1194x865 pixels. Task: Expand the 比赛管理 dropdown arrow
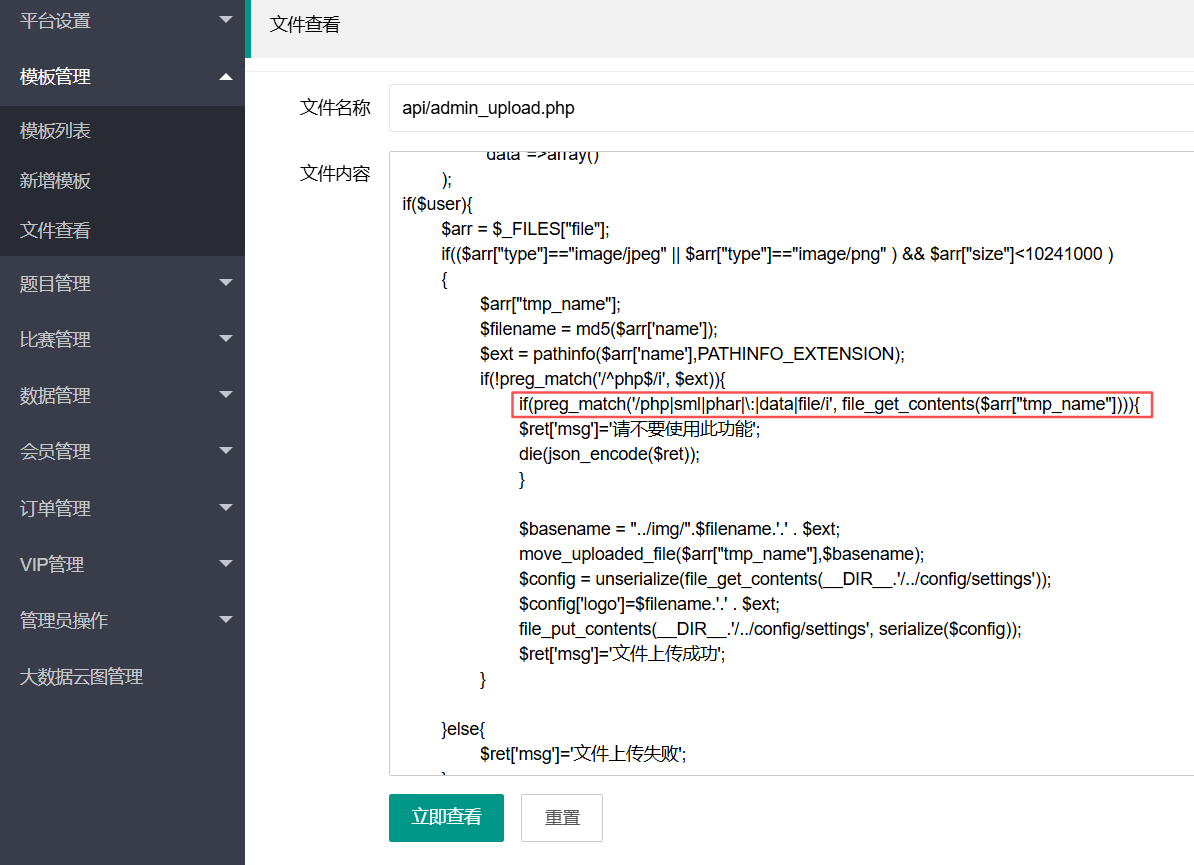[x=225, y=340]
